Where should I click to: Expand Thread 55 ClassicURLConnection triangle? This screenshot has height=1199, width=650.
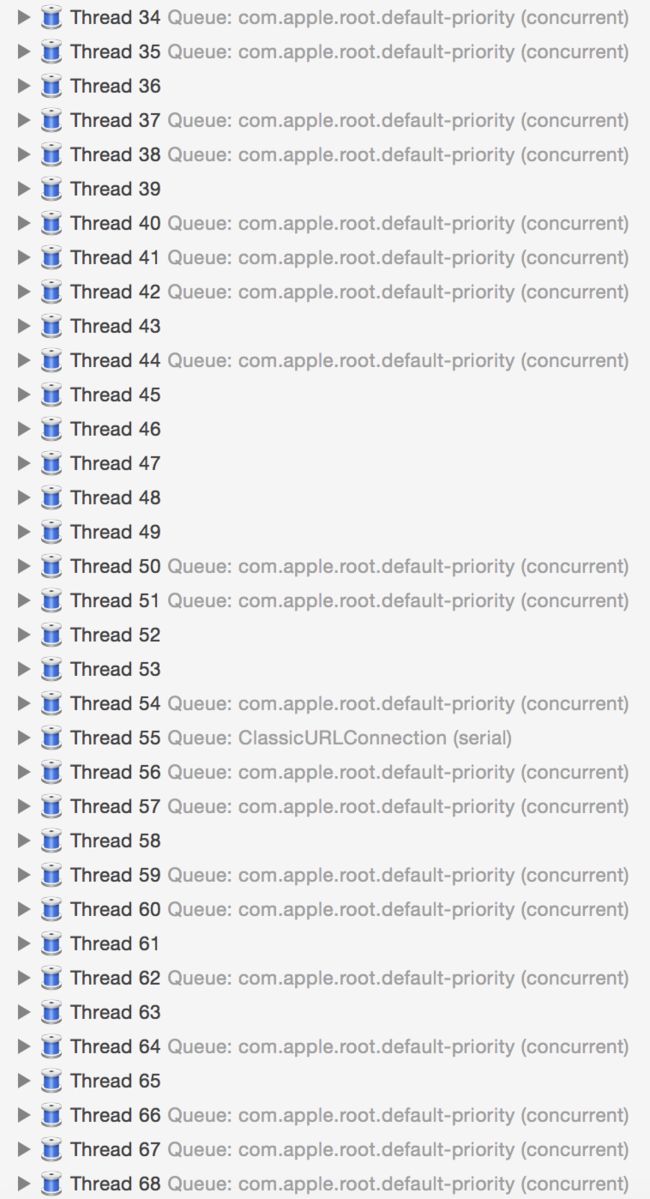click(x=24, y=738)
